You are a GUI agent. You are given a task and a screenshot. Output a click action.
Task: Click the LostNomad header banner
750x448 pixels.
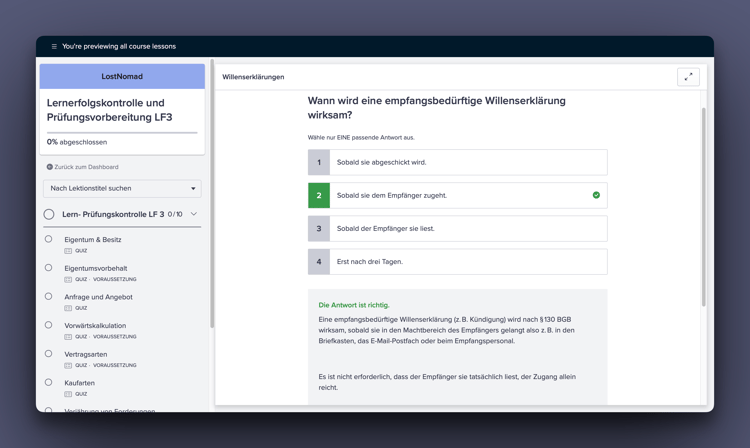[x=122, y=76]
